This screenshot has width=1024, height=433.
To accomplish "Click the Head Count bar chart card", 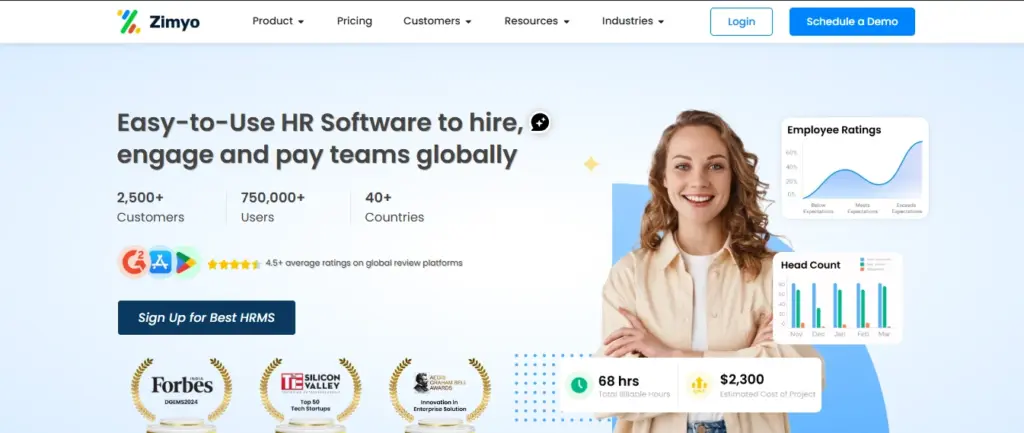I will pyautogui.click(x=837, y=298).
